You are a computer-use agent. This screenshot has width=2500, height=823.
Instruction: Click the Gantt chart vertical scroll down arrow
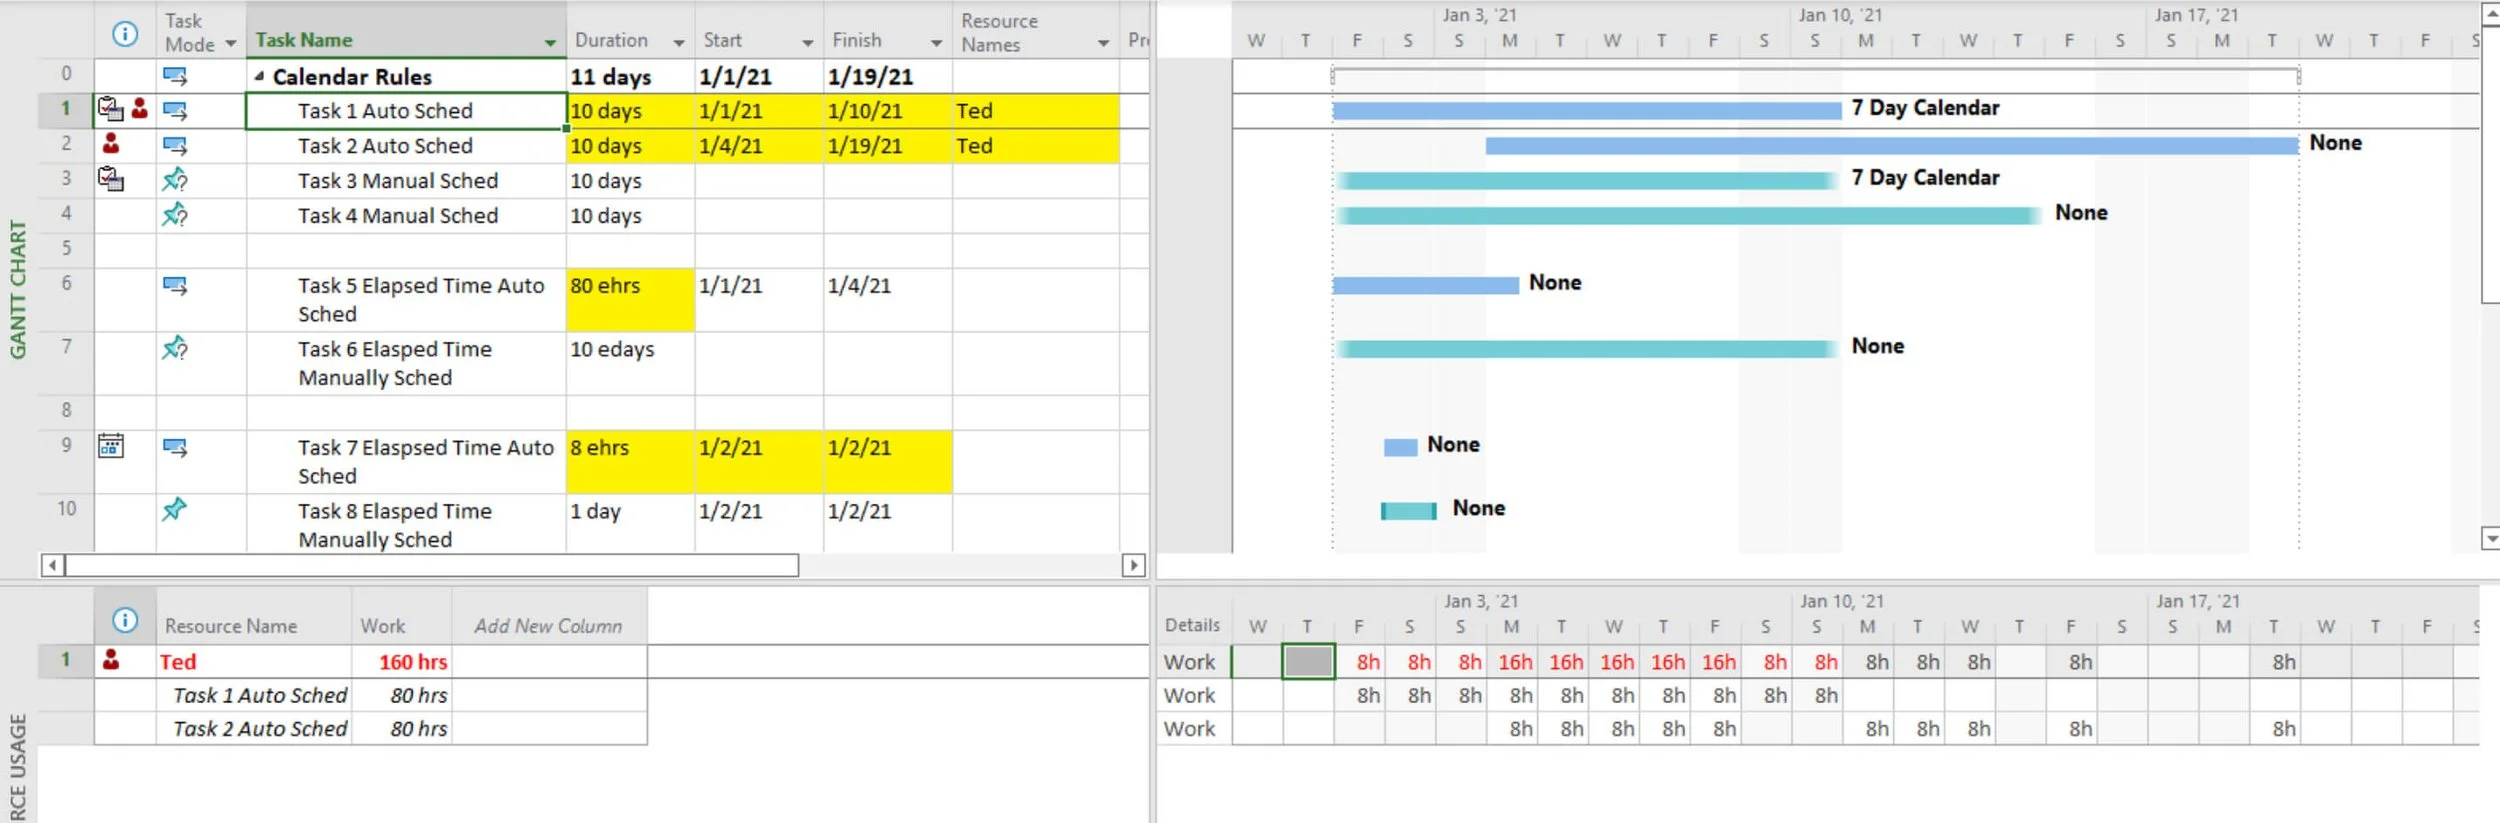2491,539
